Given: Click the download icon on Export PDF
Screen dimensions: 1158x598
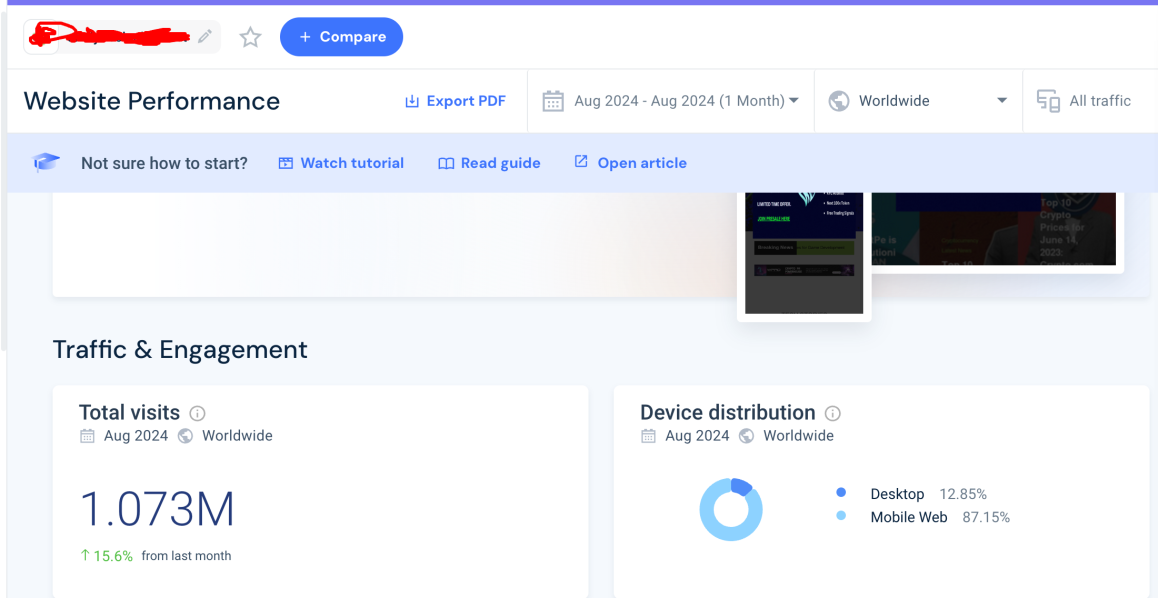Looking at the screenshot, I should click(412, 101).
